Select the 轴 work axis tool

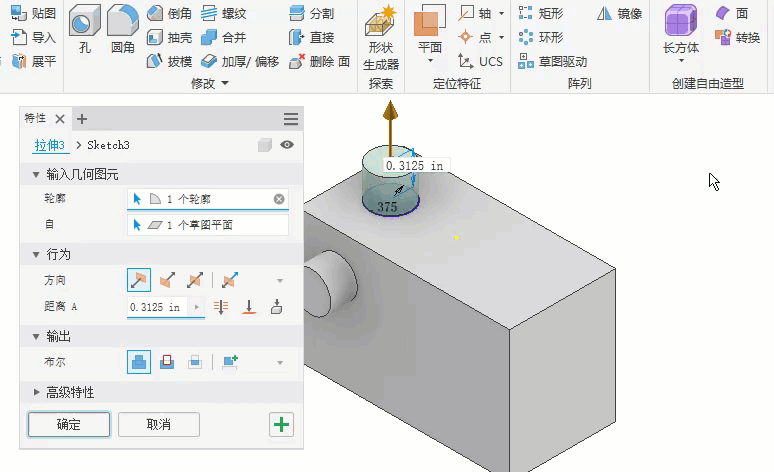point(475,13)
